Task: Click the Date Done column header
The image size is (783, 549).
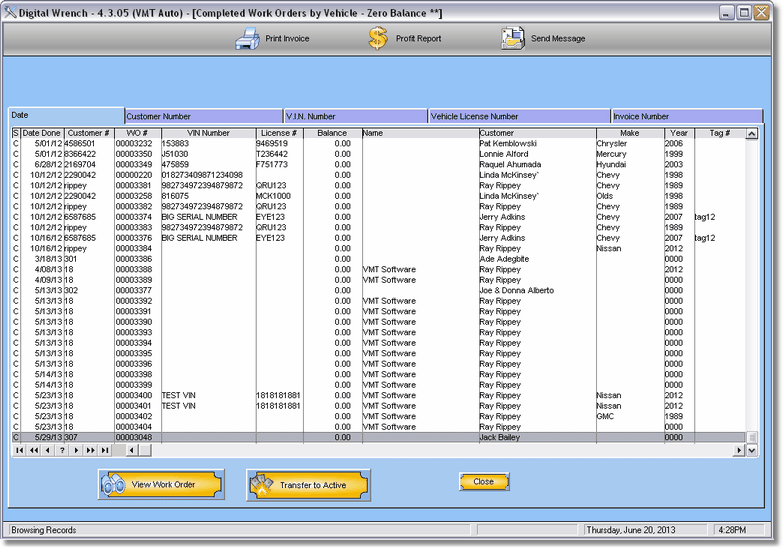Action: coord(41,133)
